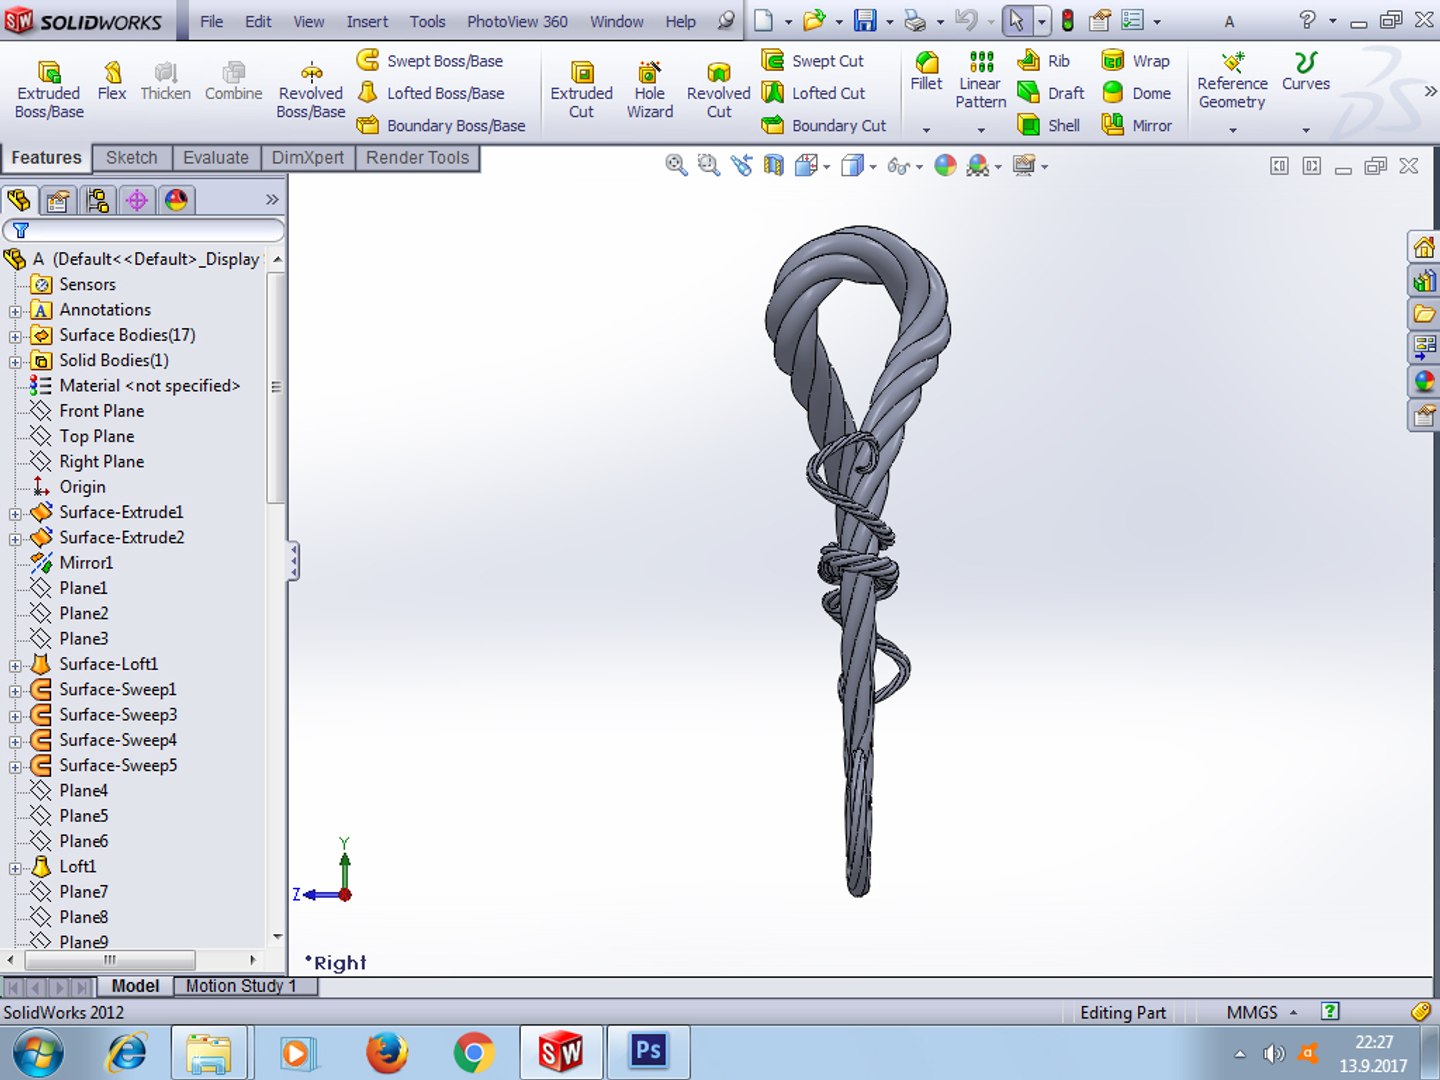Select Right Plane in feature tree

pos(101,462)
